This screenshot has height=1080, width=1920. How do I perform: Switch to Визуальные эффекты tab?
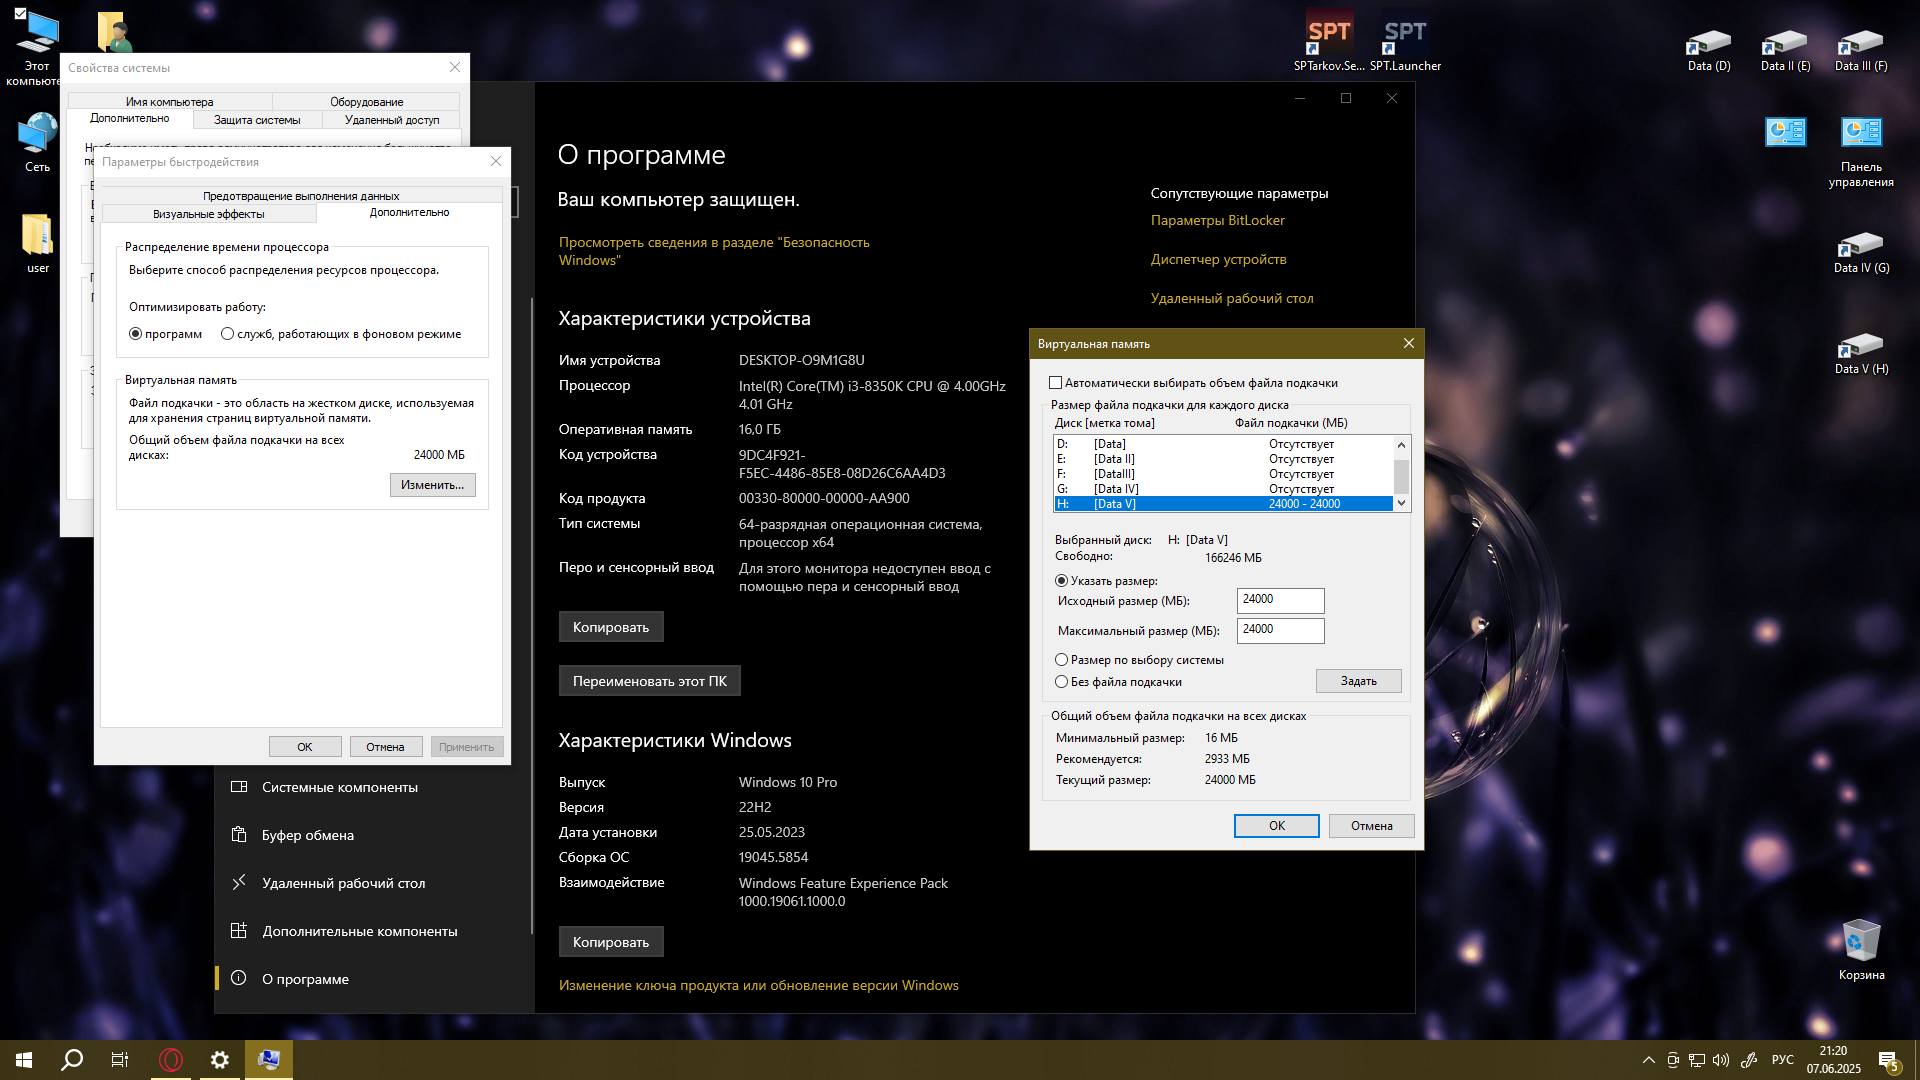[208, 214]
